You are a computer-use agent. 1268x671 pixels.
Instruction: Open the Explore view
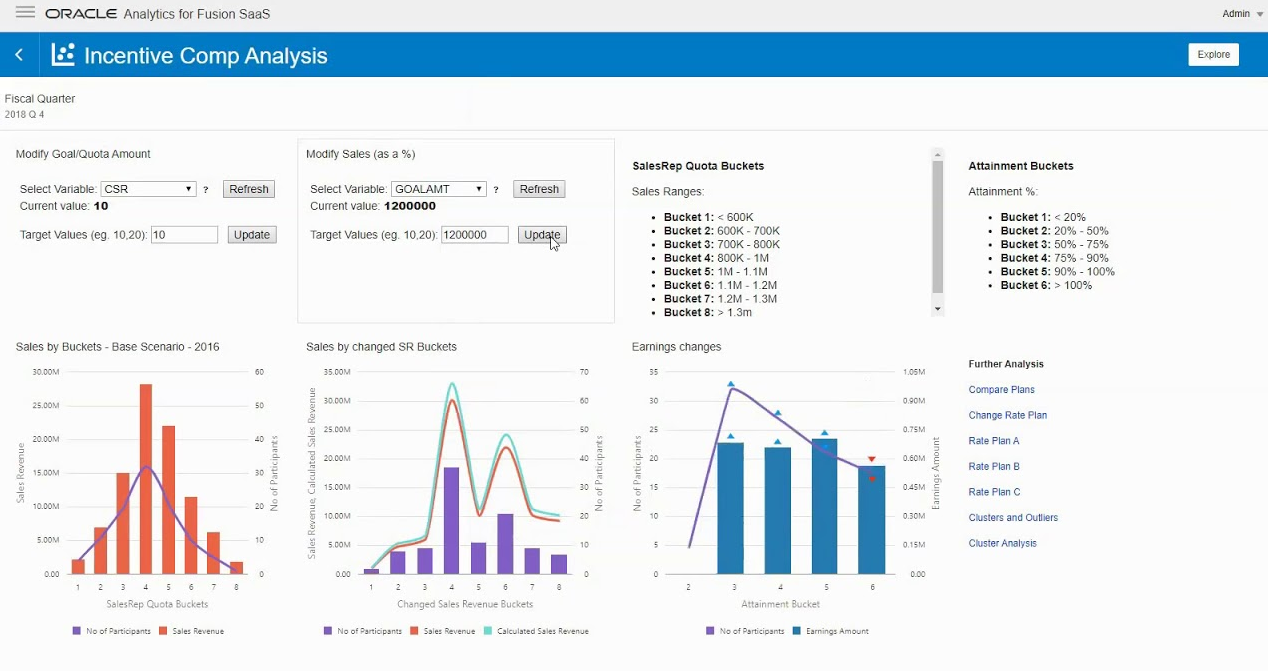1213,54
